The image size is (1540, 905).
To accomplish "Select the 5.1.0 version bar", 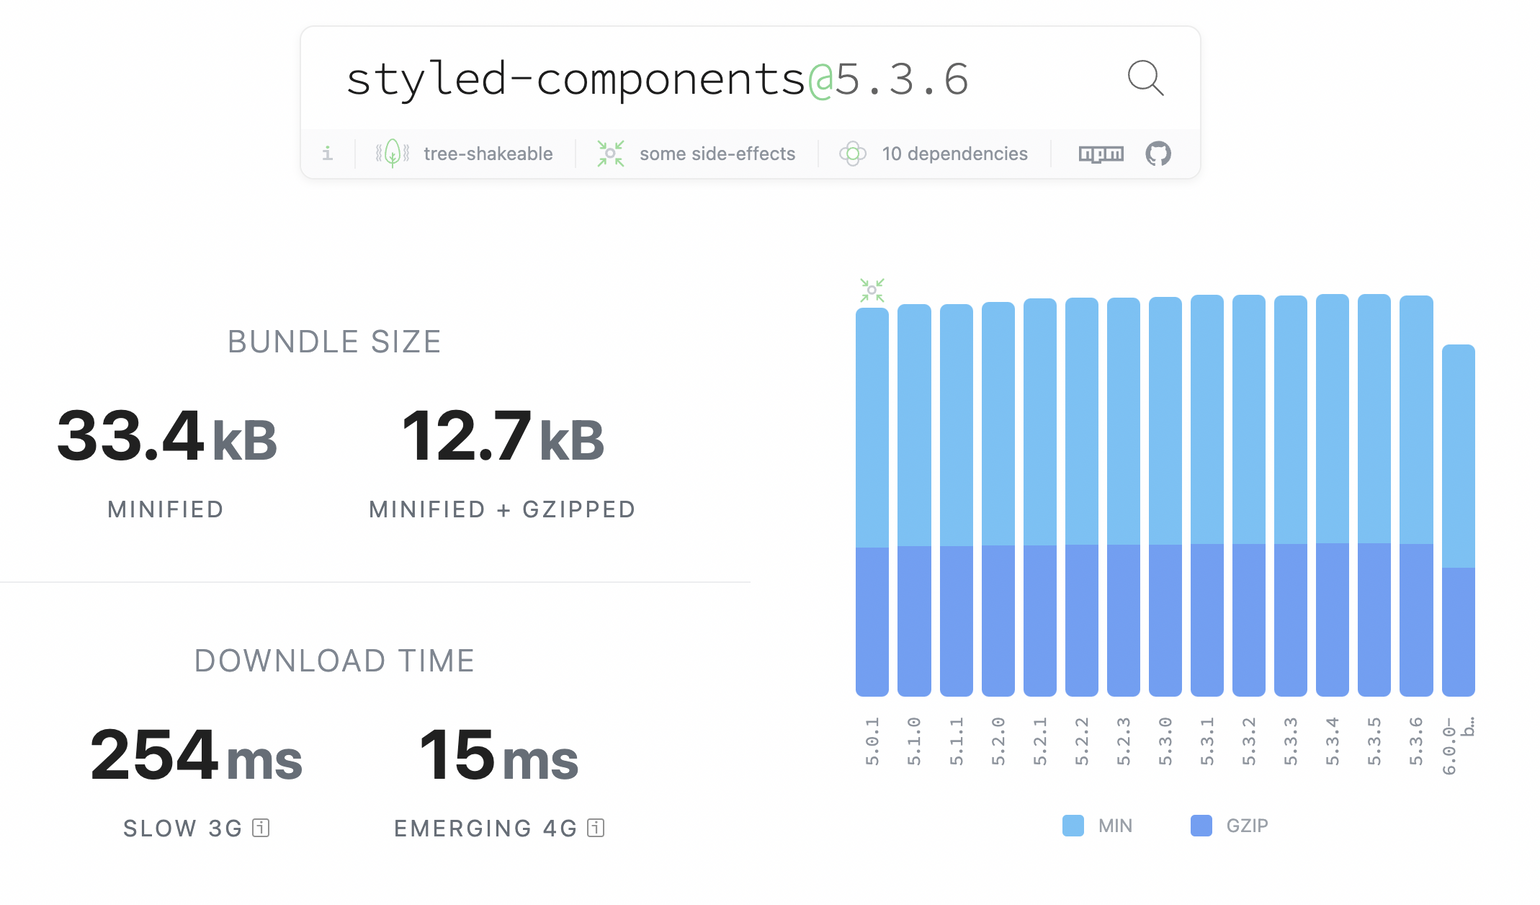I will pos(914,500).
